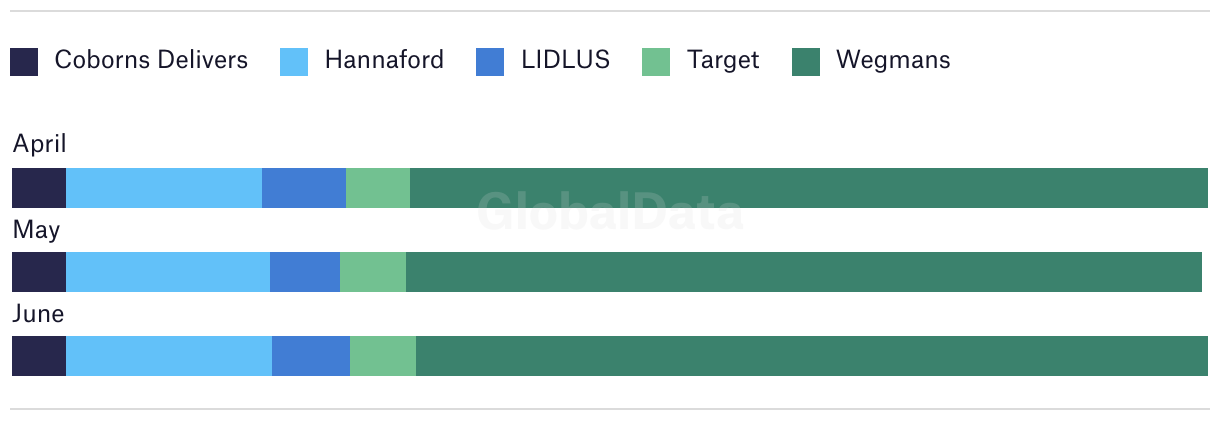The height and width of the screenshot is (422, 1220).
Task: Select the Hannaford segment in April bar
Action: [x=164, y=188]
